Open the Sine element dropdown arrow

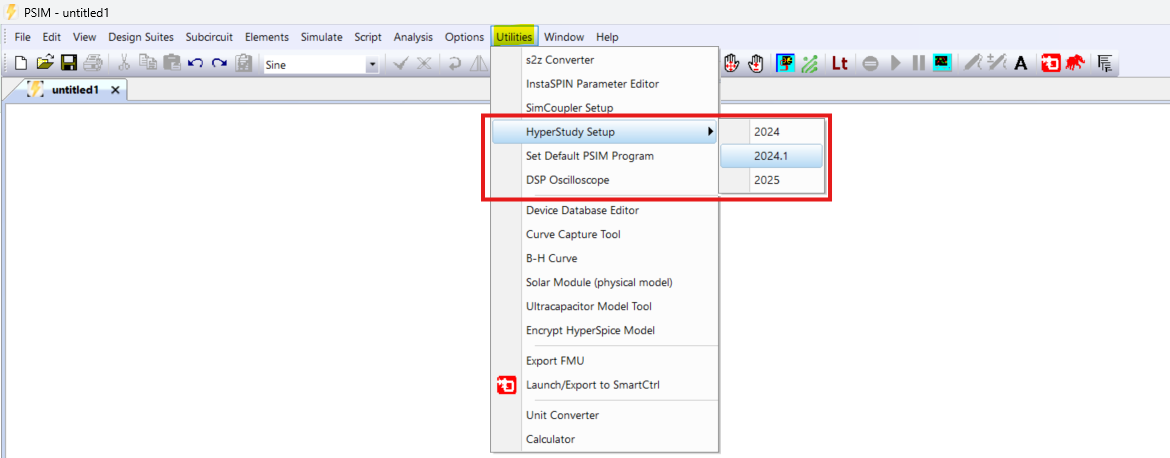tap(372, 65)
